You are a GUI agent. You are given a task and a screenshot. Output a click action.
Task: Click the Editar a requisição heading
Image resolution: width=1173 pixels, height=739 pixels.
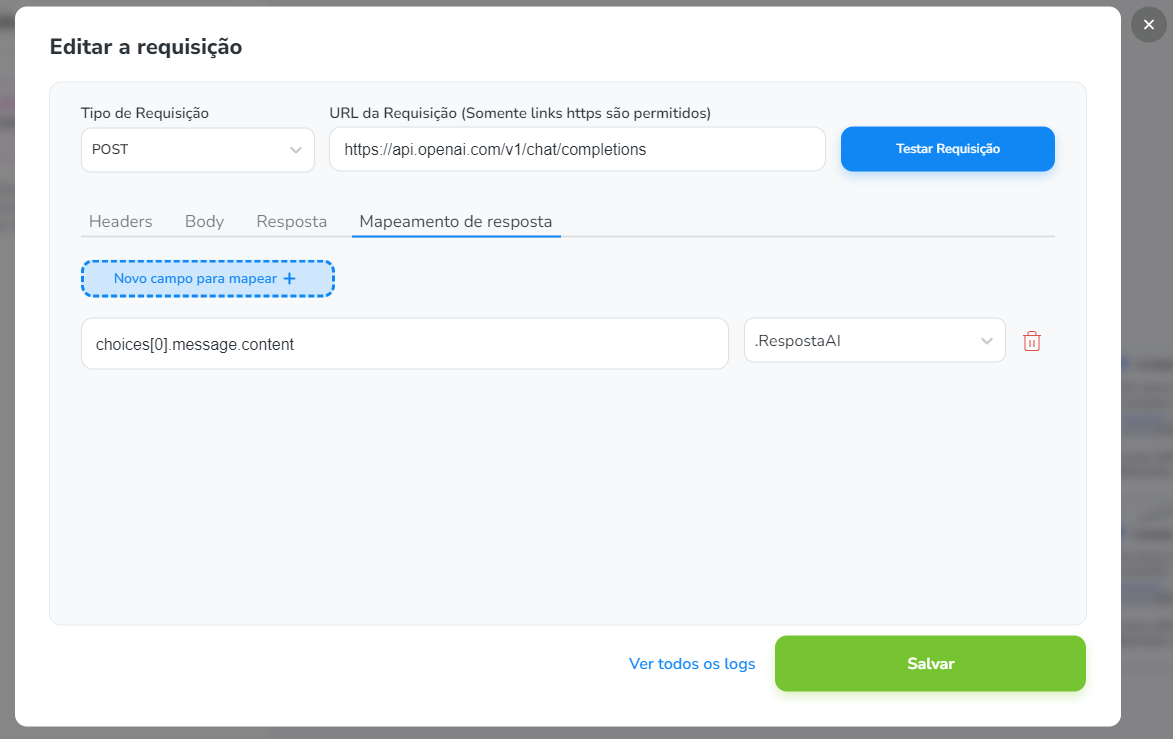pos(146,46)
